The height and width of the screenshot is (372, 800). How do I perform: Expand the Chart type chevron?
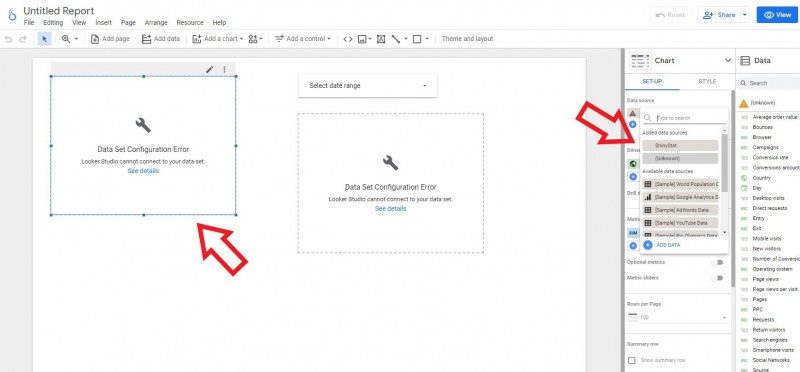(728, 60)
